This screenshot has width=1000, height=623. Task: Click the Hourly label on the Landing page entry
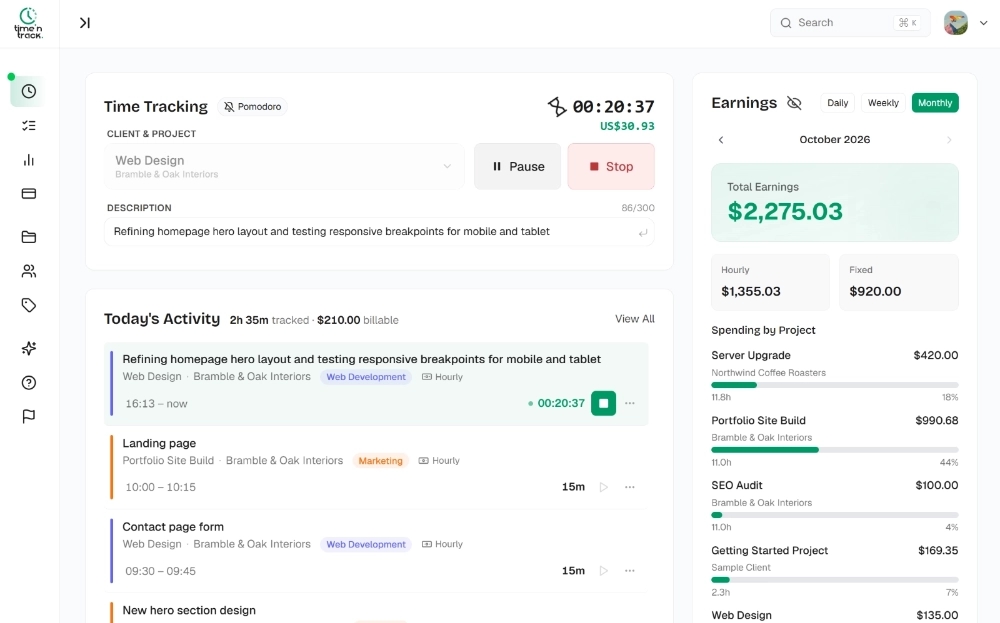point(439,460)
